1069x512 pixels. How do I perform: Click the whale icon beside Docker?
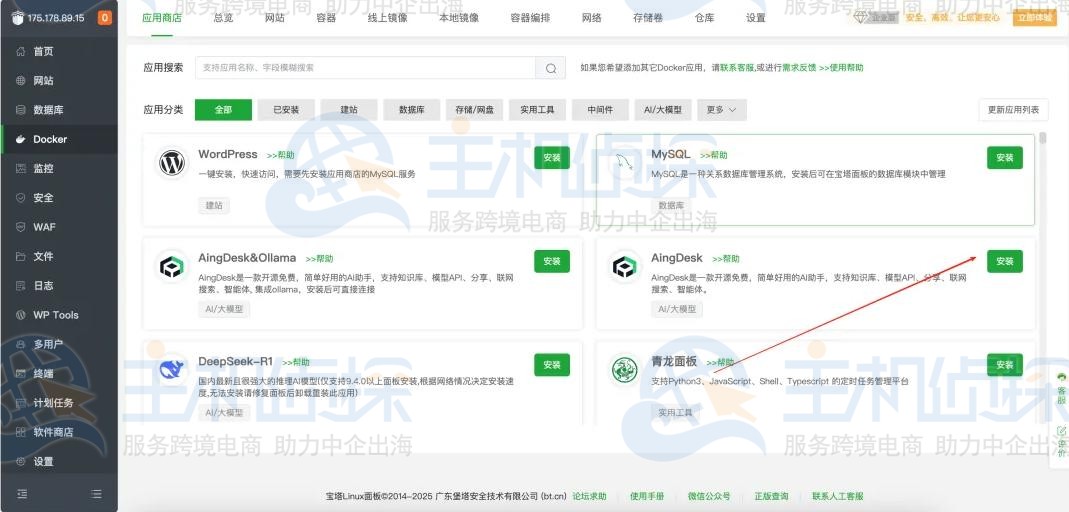20,139
